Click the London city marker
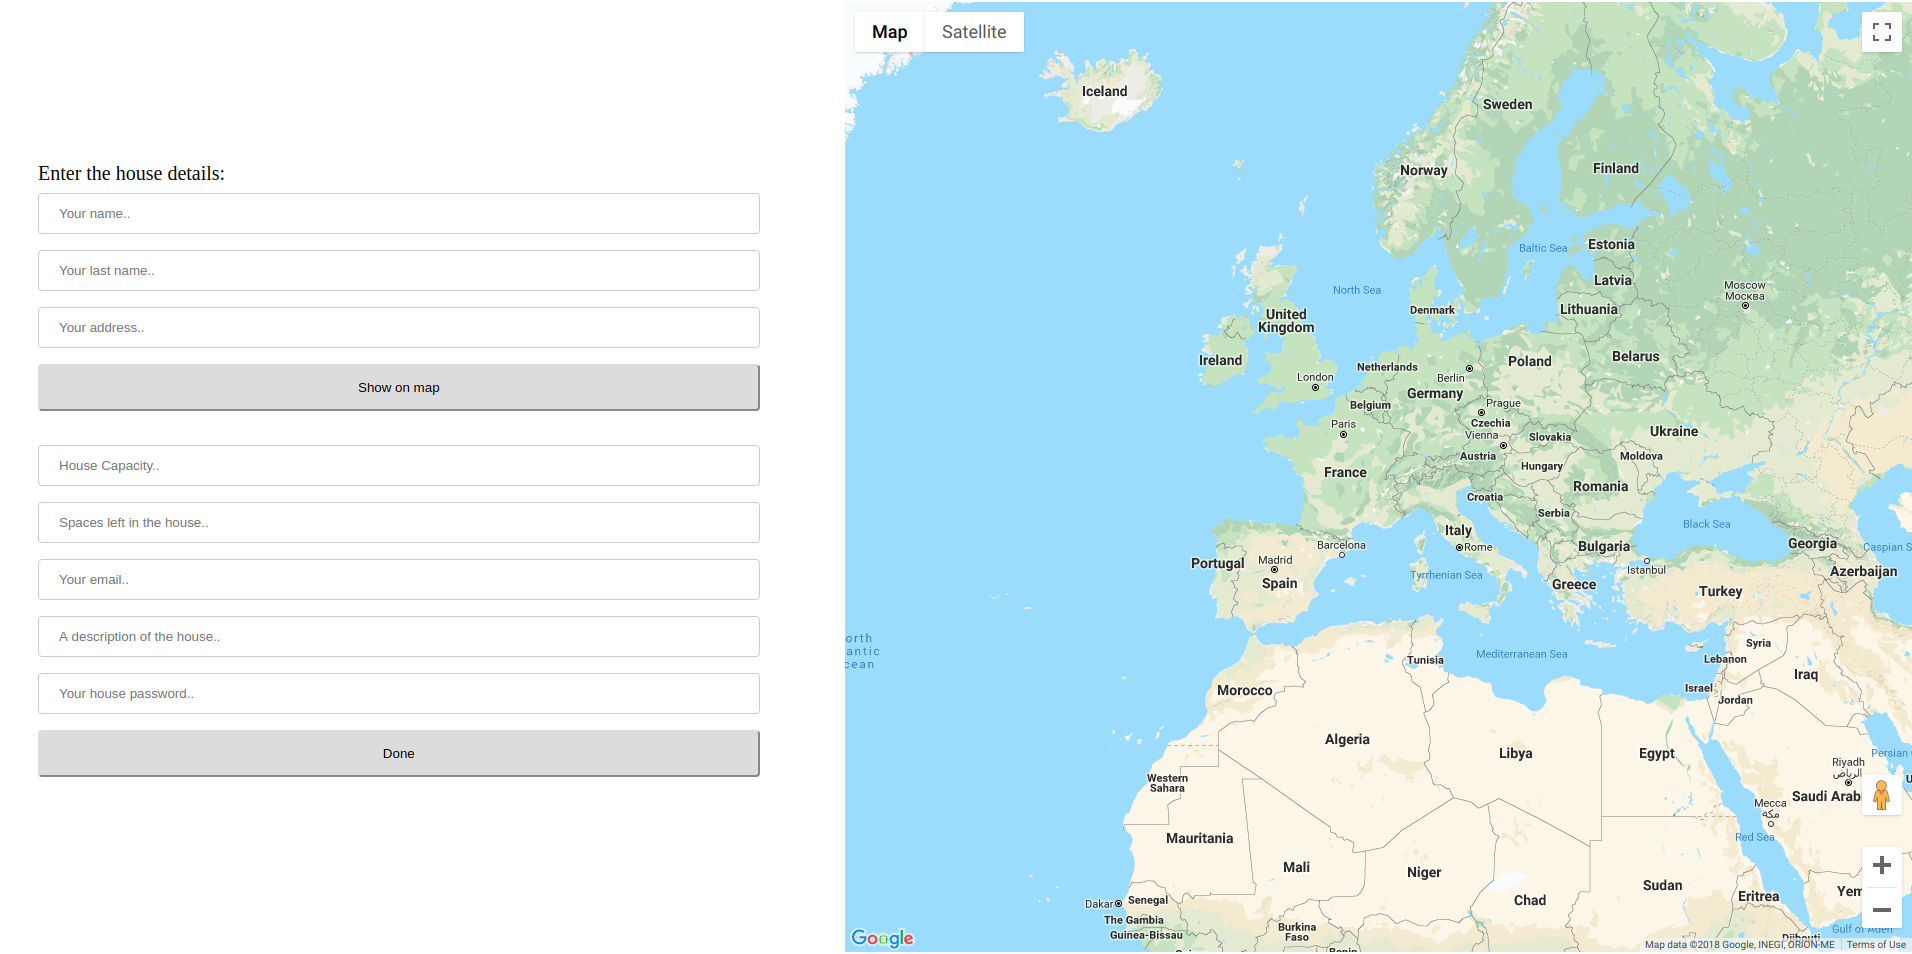 pos(1315,388)
